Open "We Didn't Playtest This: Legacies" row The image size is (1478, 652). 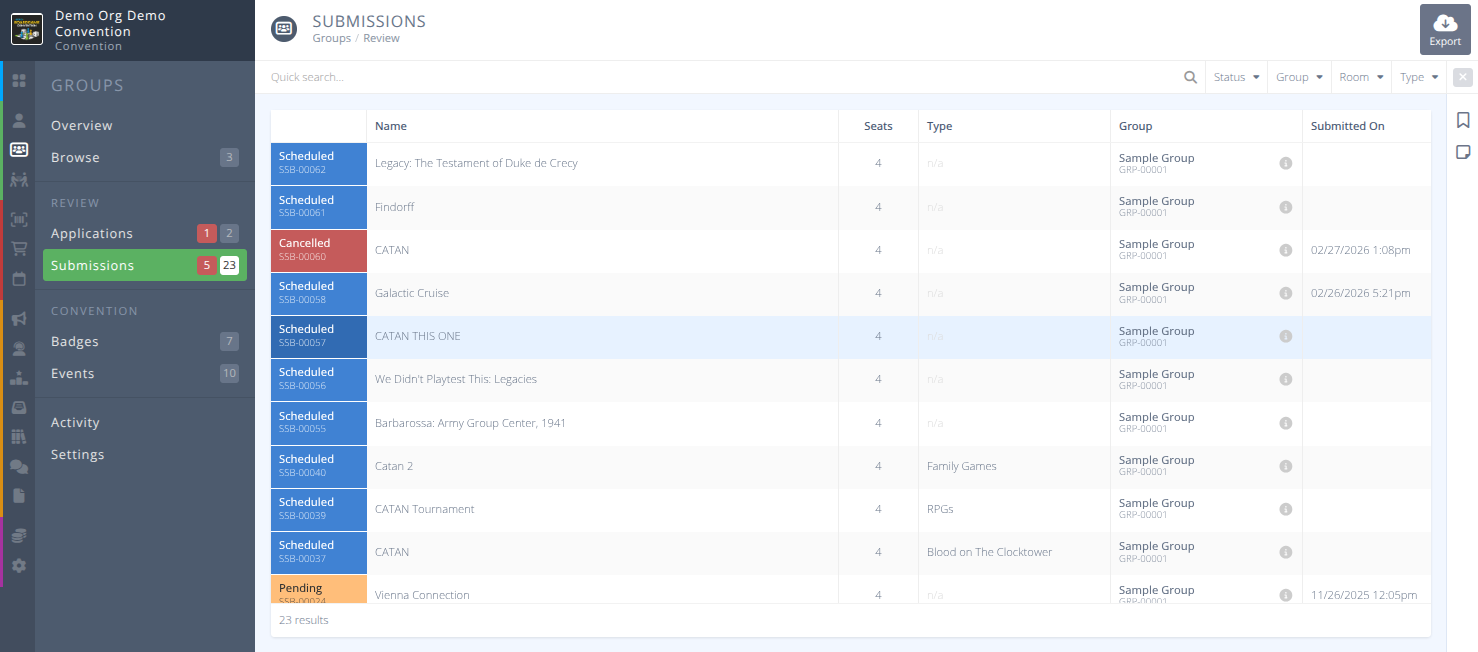tap(456, 379)
